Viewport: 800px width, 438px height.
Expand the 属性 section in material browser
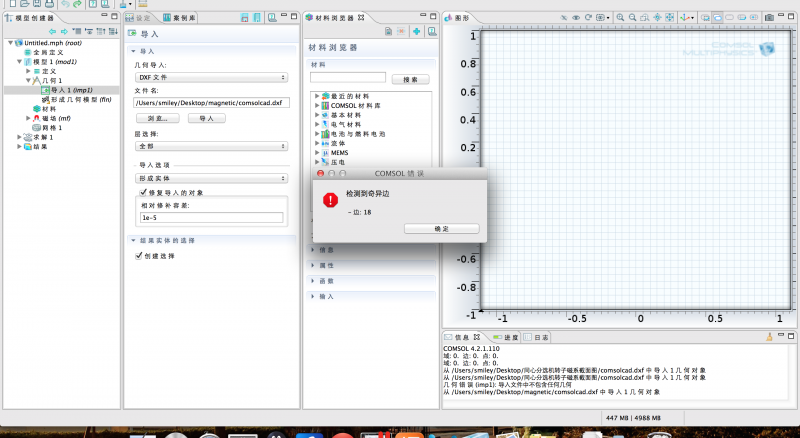(x=313, y=265)
